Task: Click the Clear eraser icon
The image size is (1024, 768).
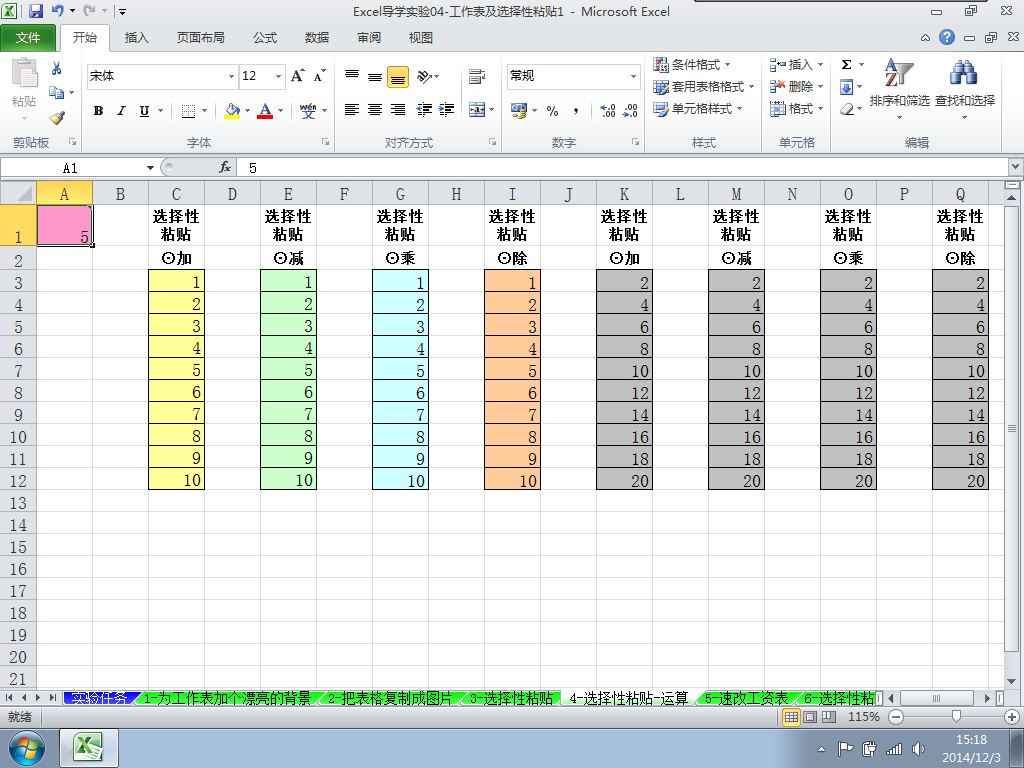Action: click(846, 109)
